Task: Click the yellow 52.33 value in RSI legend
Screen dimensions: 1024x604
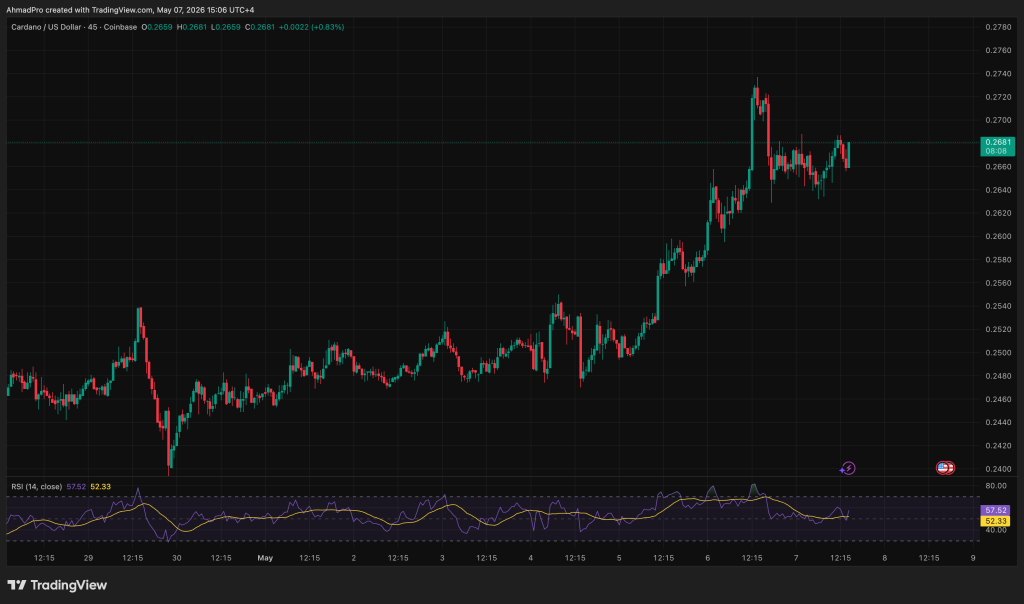Action: point(101,486)
